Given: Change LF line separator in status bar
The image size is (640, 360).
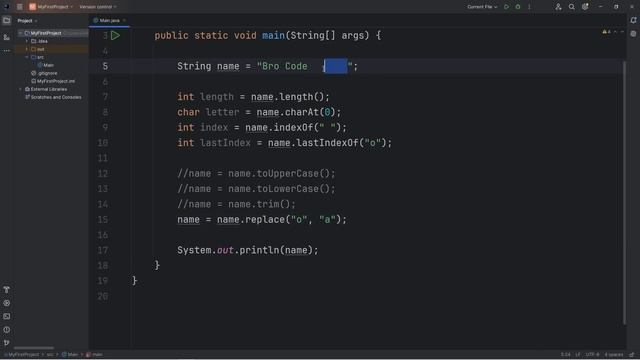Looking at the screenshot, I should pyautogui.click(x=578, y=355).
